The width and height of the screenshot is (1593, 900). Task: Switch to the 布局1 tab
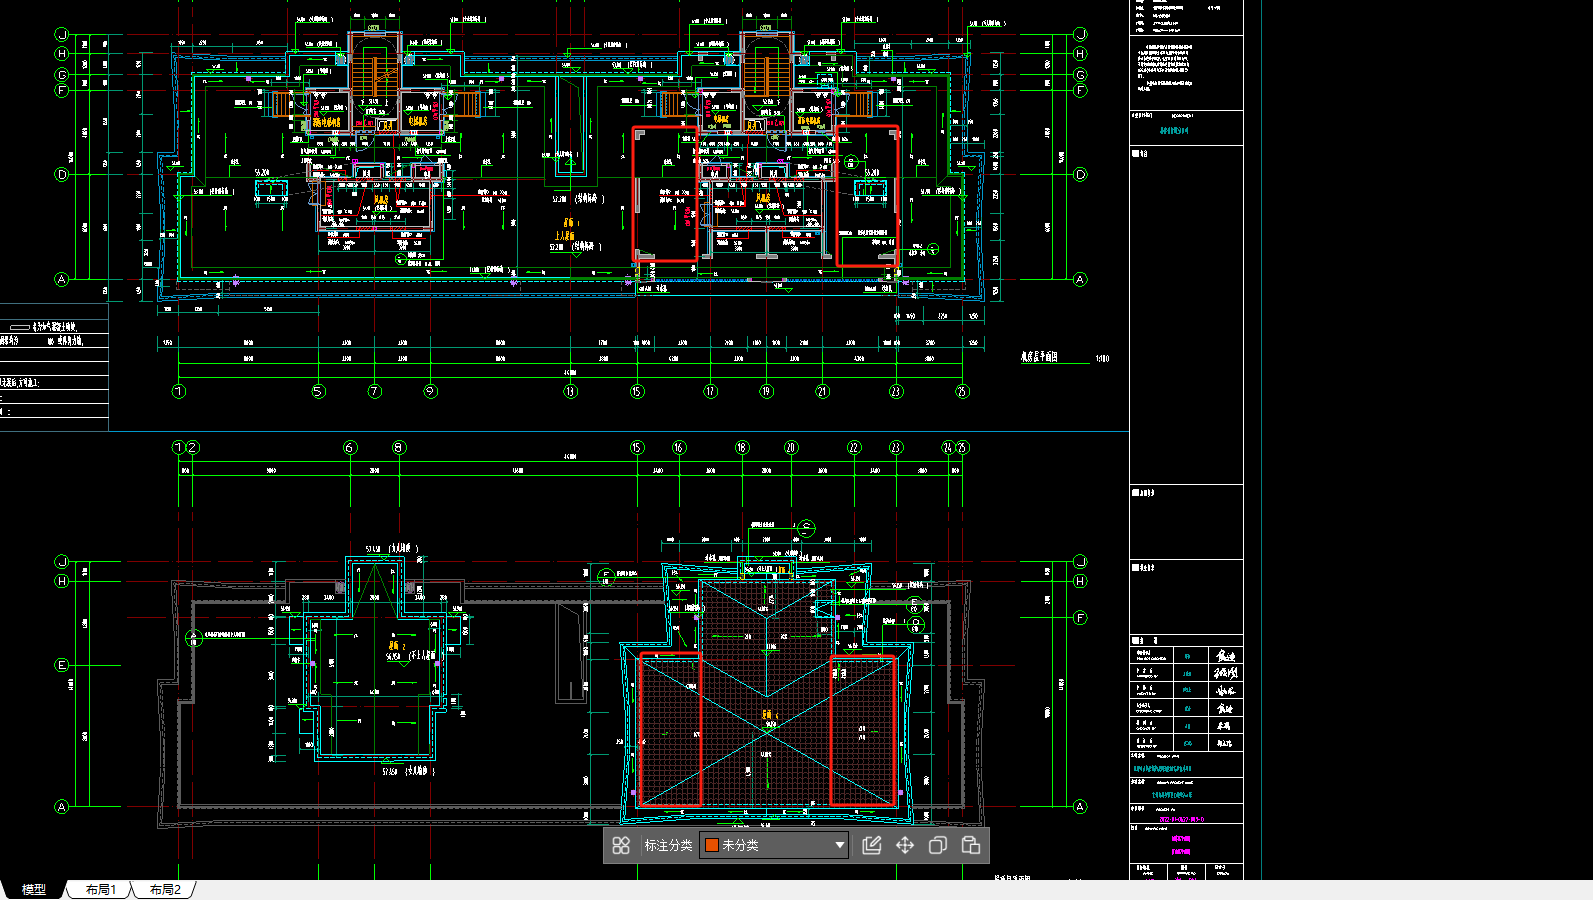click(x=100, y=889)
